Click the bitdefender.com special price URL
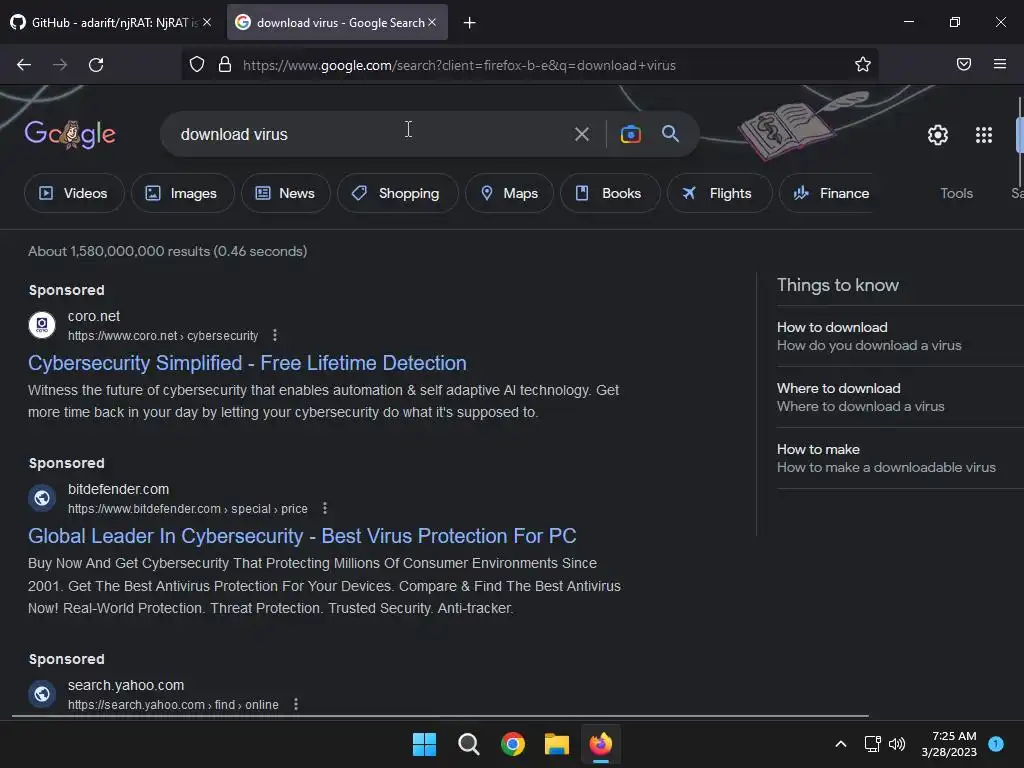This screenshot has height=768, width=1024. (x=187, y=509)
